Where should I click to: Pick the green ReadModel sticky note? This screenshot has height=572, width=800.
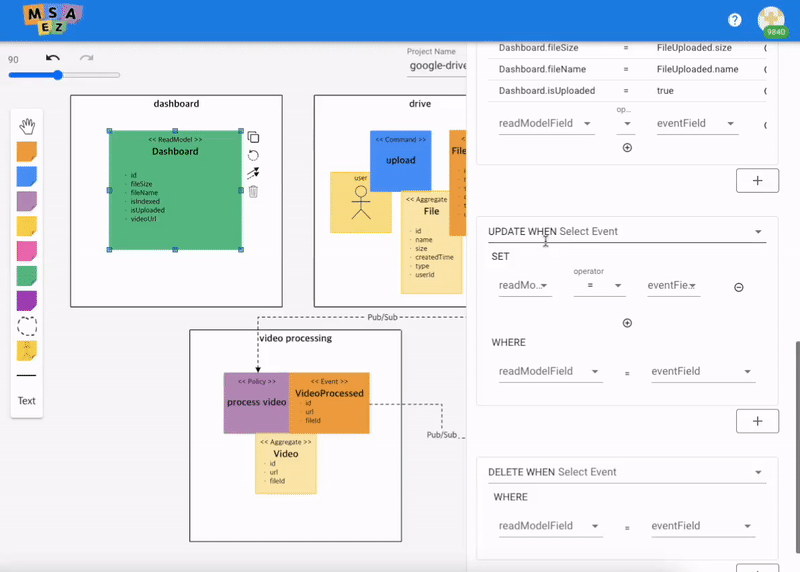[27, 276]
